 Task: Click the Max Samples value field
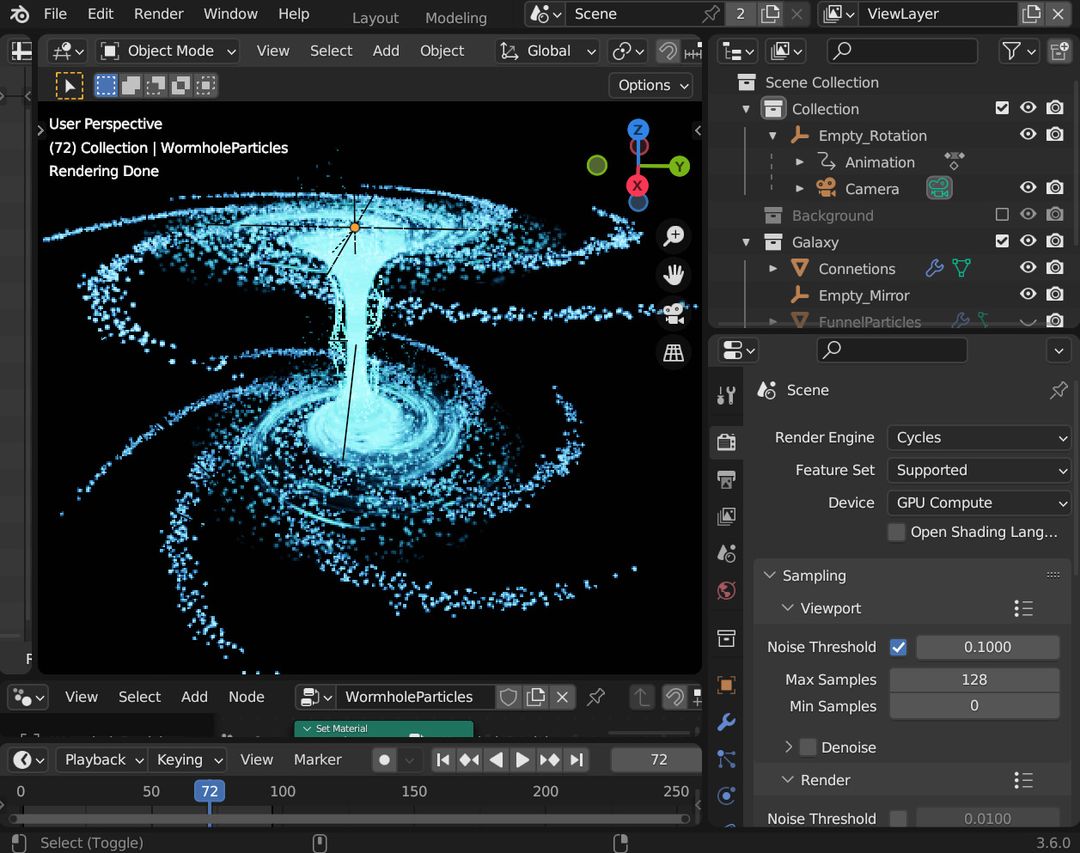(974, 680)
